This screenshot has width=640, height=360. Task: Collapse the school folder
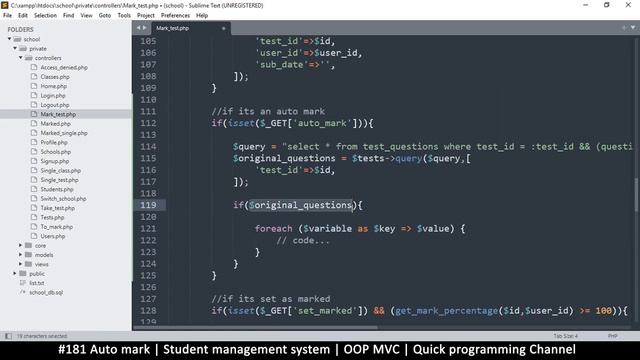tap(9, 39)
